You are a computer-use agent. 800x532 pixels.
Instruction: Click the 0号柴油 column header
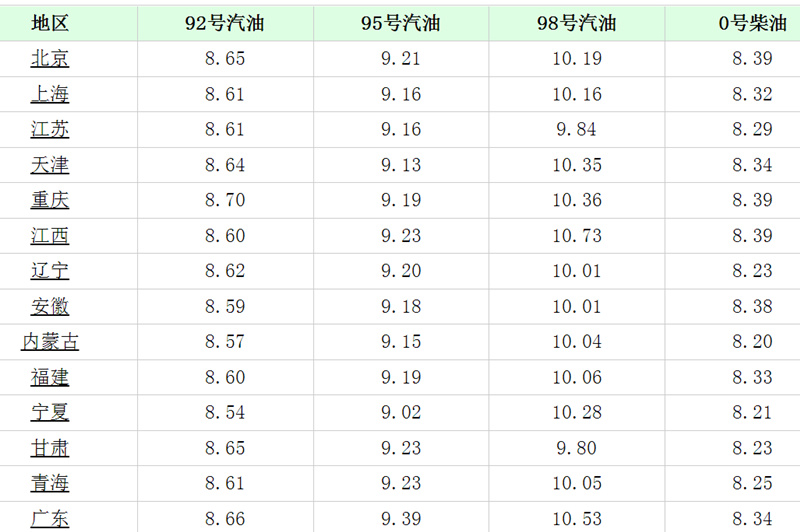point(753,23)
